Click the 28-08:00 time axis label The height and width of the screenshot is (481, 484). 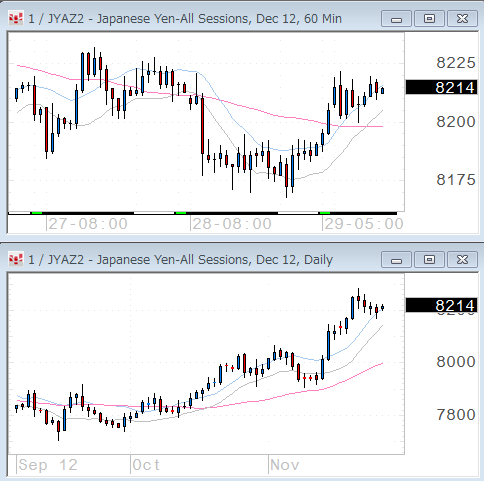[232, 224]
